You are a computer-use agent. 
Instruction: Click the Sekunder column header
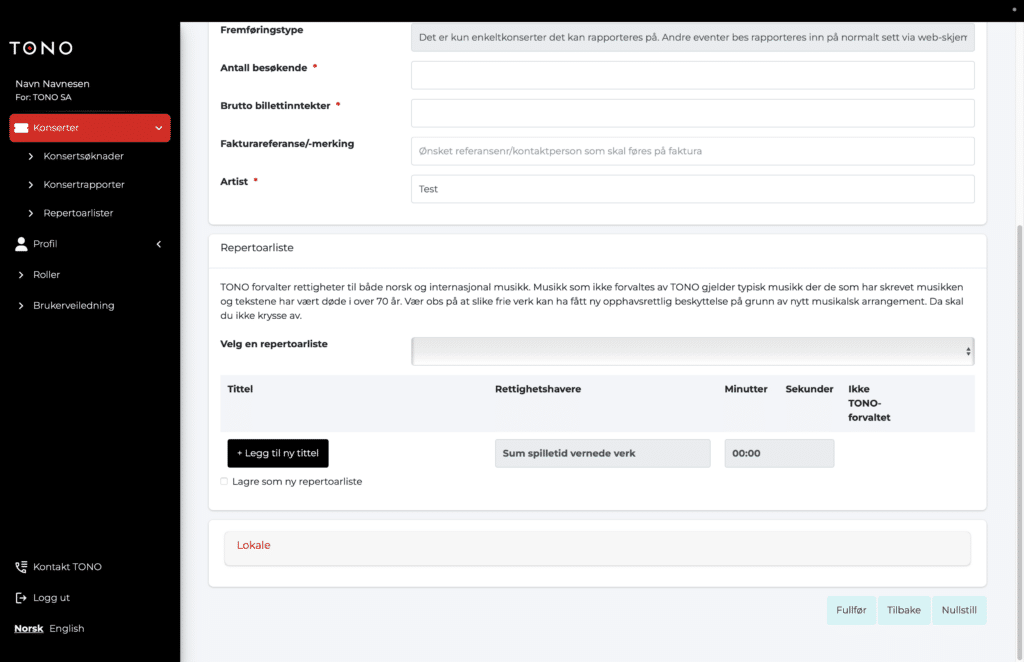coord(809,389)
